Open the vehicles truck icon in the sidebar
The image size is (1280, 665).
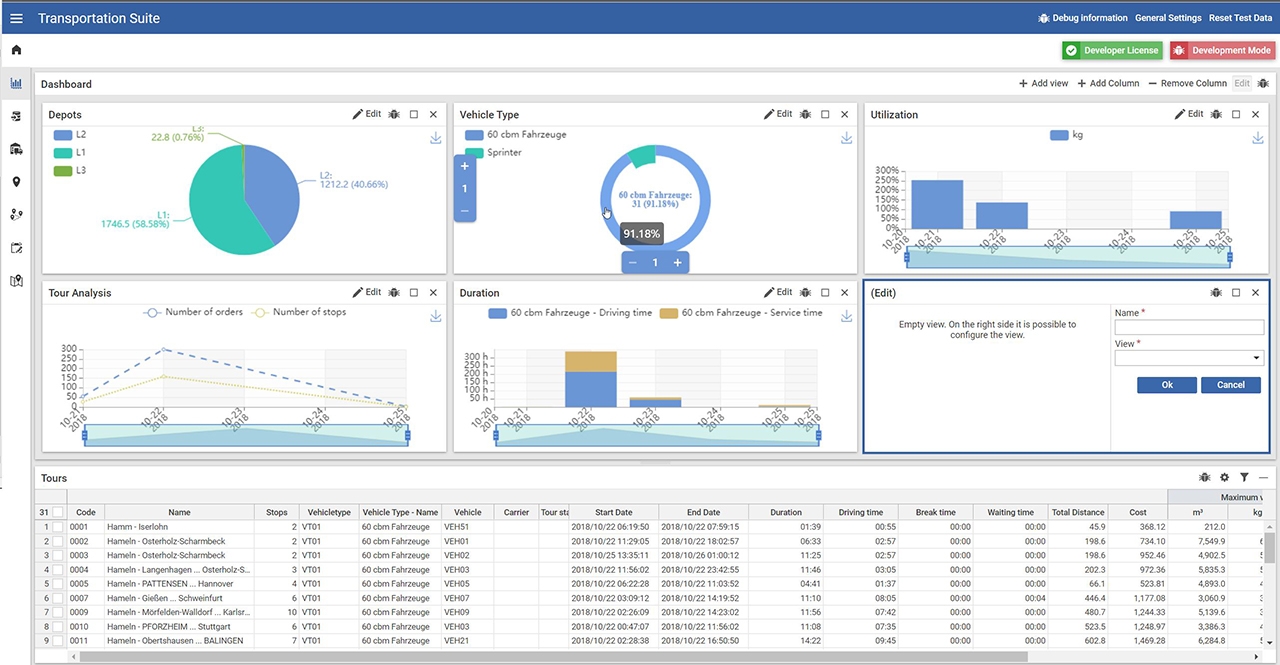pyautogui.click(x=16, y=149)
